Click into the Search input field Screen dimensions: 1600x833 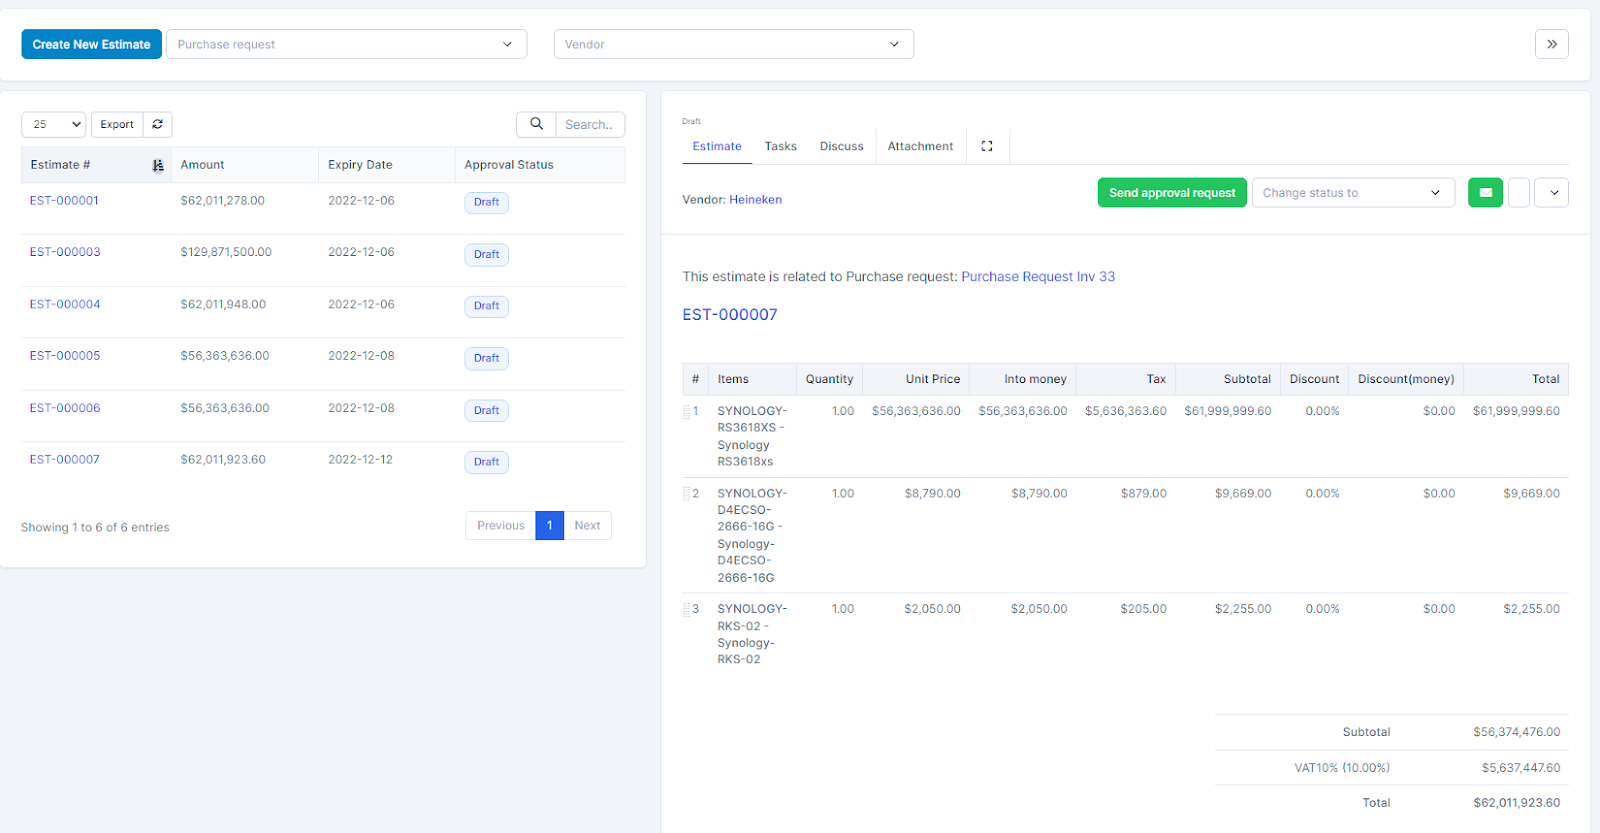590,124
